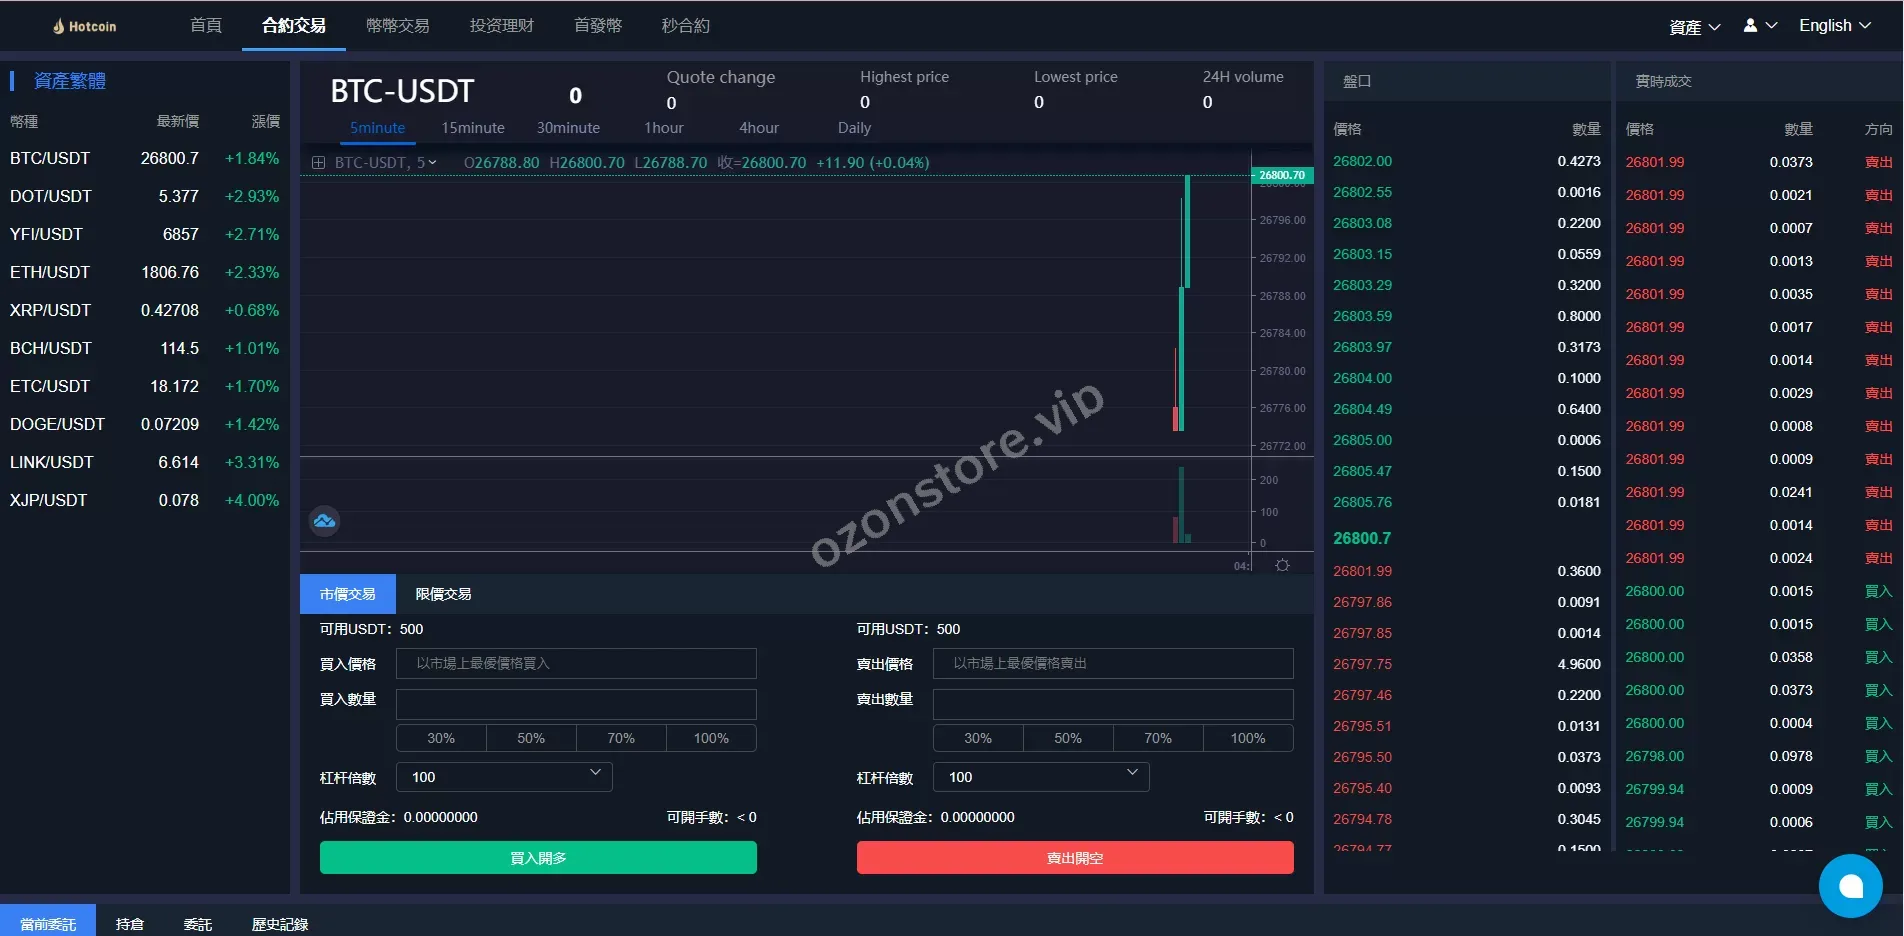Open the 資產 assets dropdown
1904x936 pixels.
point(1694,27)
